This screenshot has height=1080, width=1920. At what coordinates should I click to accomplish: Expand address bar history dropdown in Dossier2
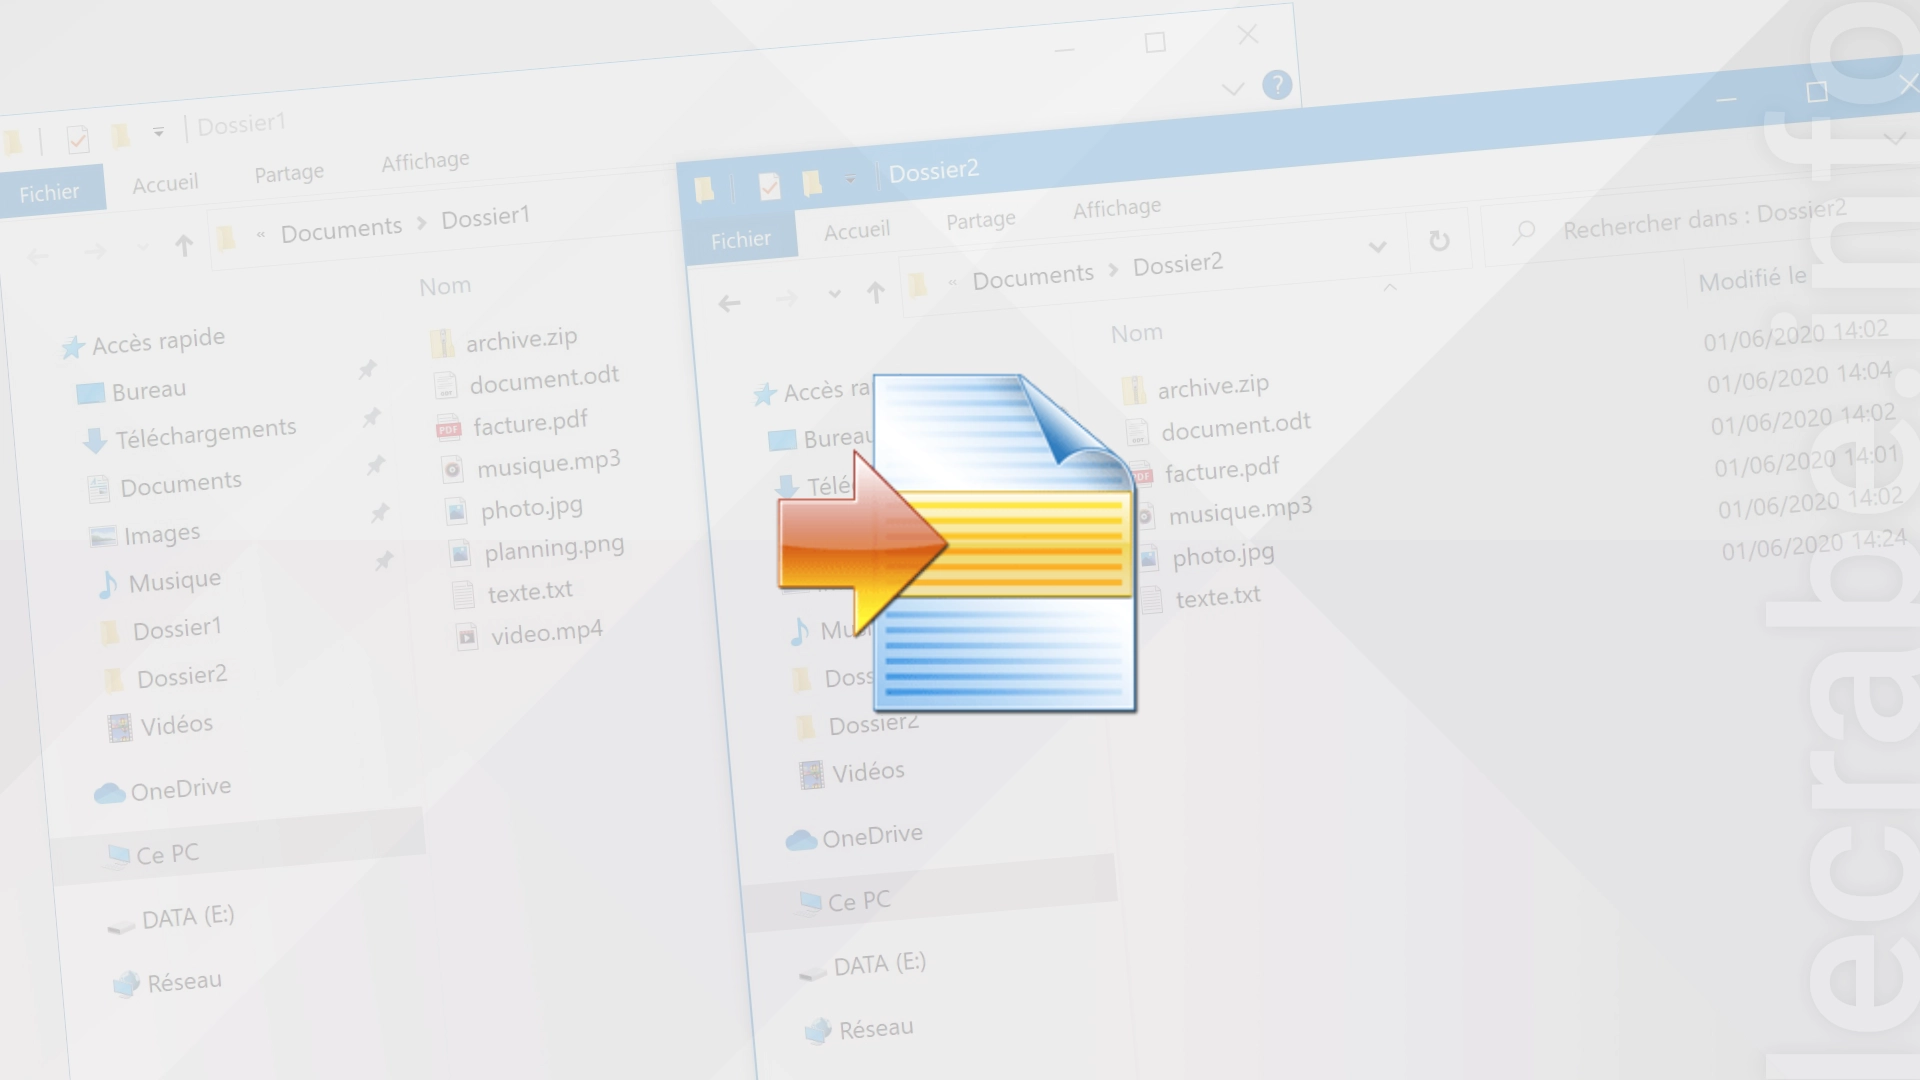pyautogui.click(x=1377, y=246)
